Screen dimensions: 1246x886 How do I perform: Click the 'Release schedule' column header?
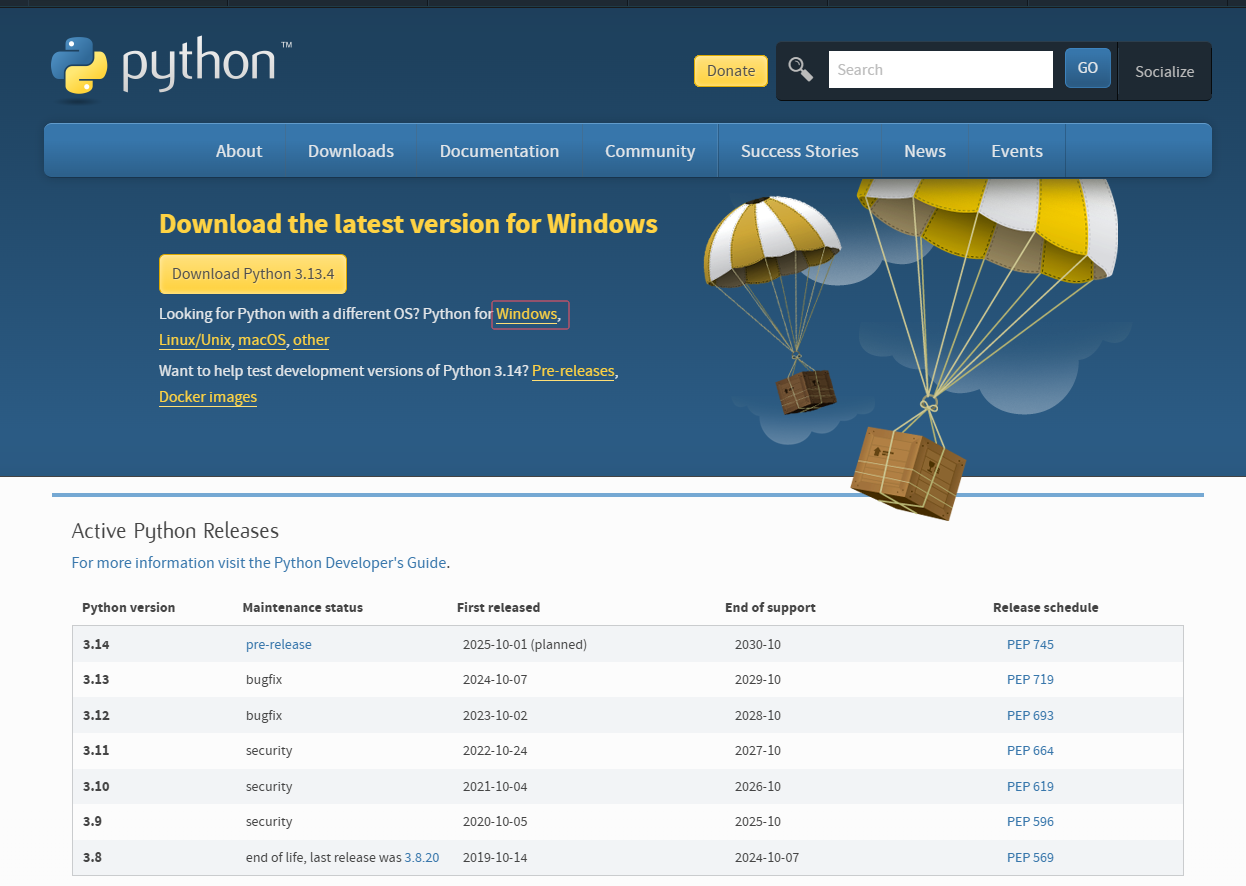1046,608
